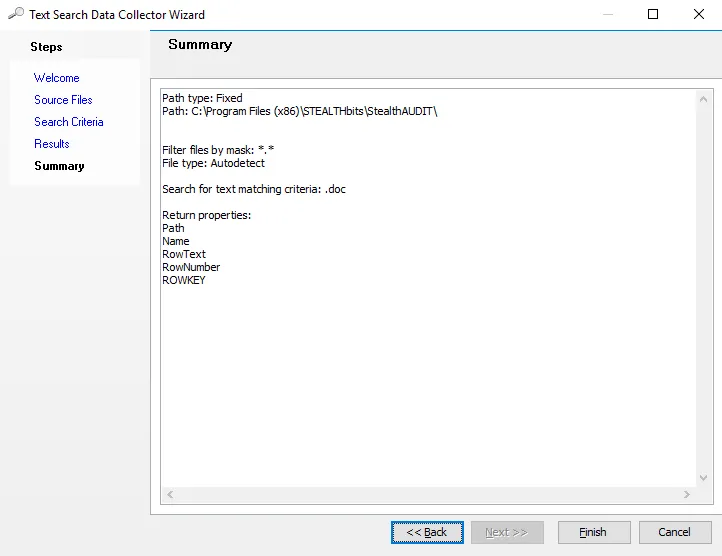Click the scroll up arrow in summary box
The width and height of the screenshot is (722, 556).
click(x=703, y=99)
